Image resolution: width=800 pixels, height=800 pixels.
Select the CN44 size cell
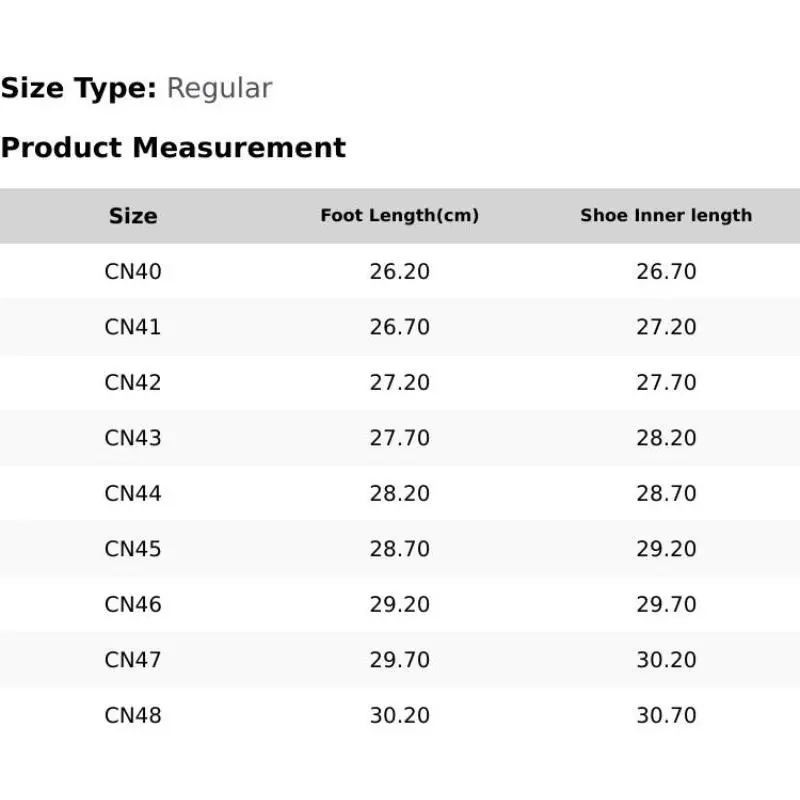pos(133,493)
